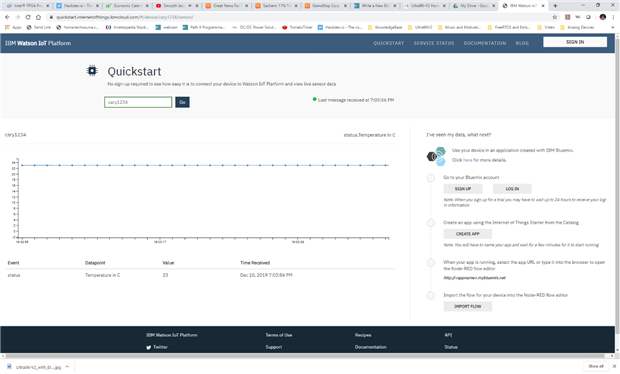Image resolution: width=620 pixels, height=374 pixels.
Task: Open the Analog Devices bookmarks folder
Action: pos(577,27)
